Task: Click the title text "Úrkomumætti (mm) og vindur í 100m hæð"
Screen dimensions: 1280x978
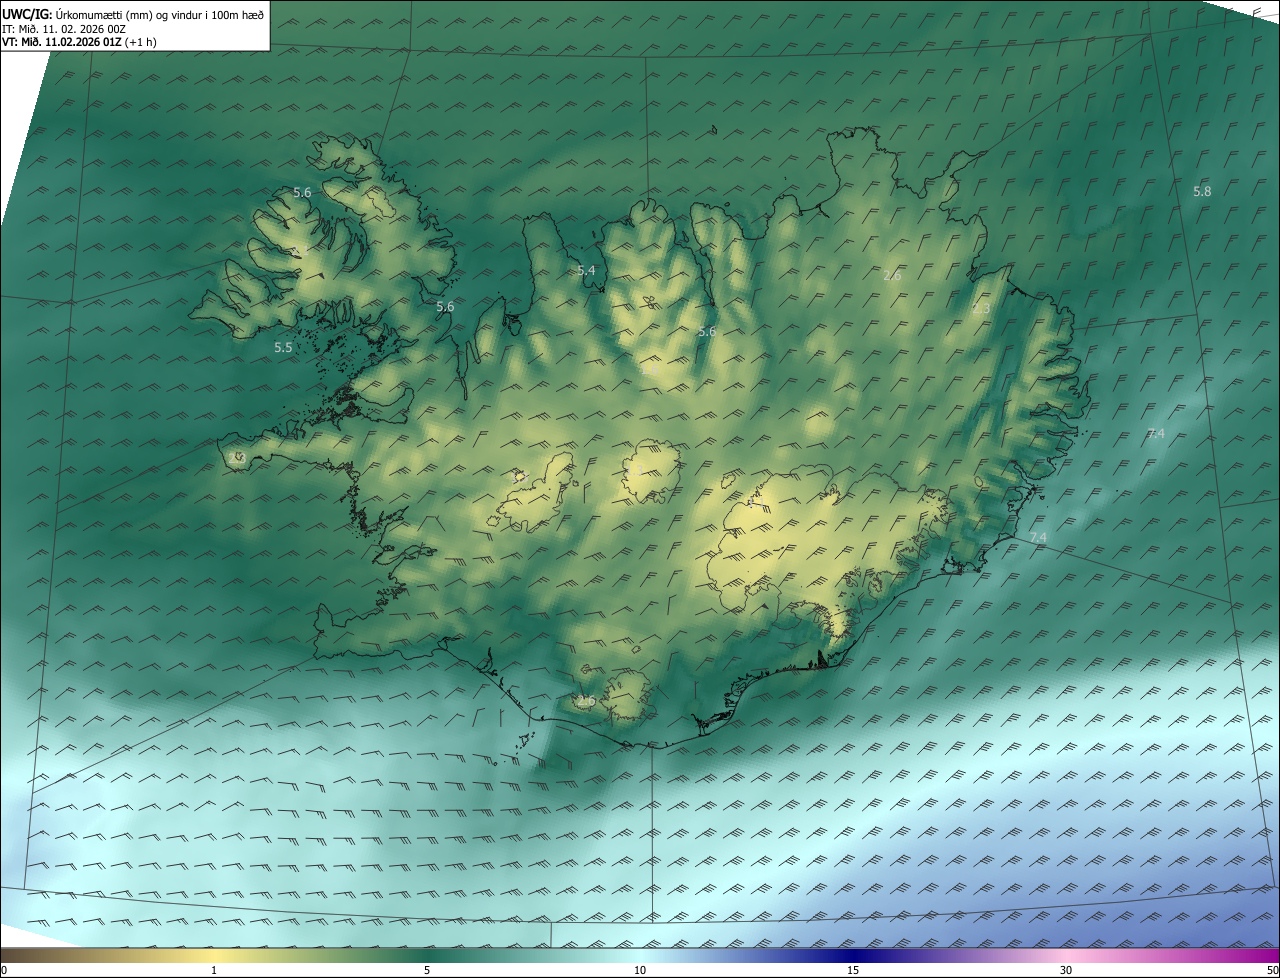Action: [161, 15]
